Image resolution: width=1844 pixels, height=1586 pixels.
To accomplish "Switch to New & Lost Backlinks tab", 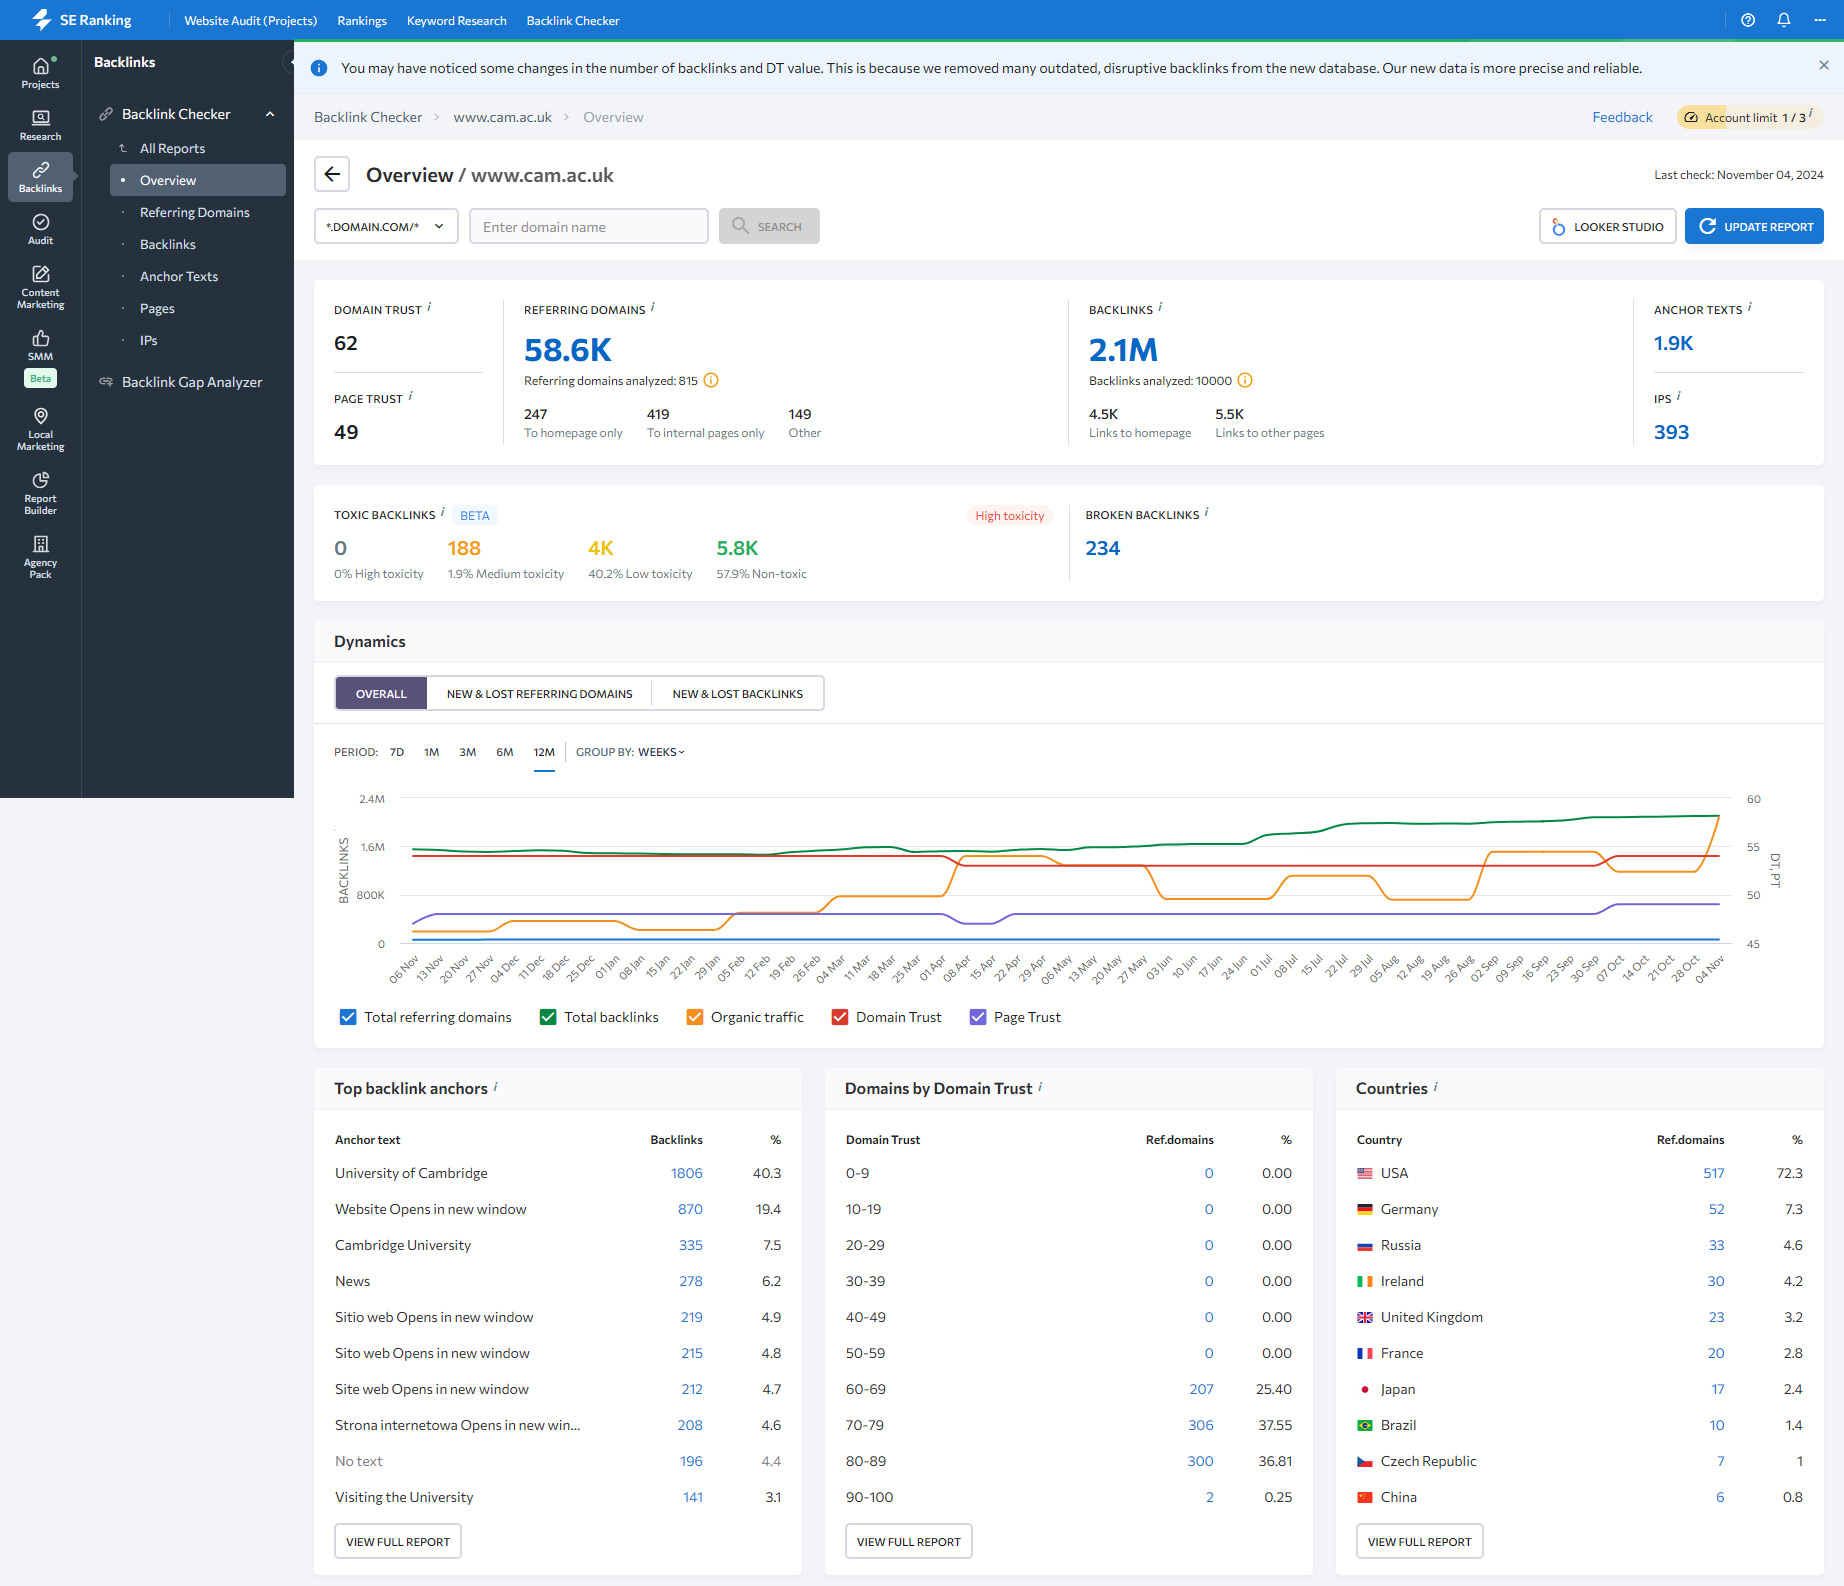I will point(737,693).
